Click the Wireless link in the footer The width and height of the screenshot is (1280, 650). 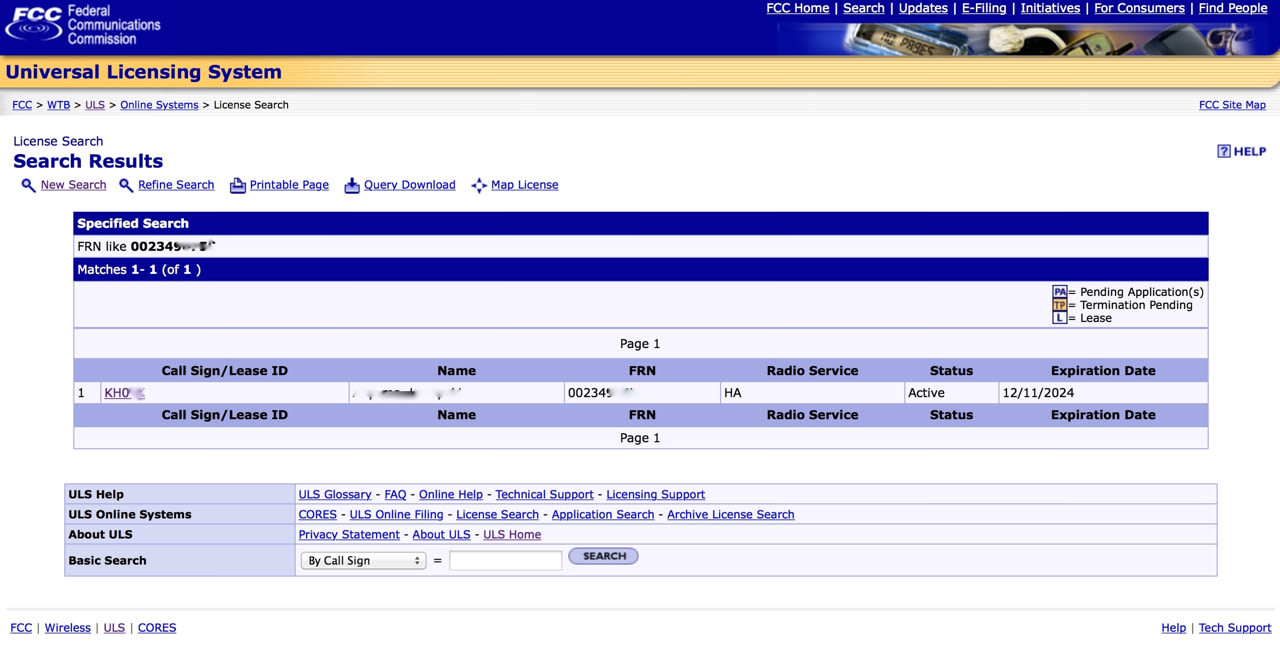[68, 628]
